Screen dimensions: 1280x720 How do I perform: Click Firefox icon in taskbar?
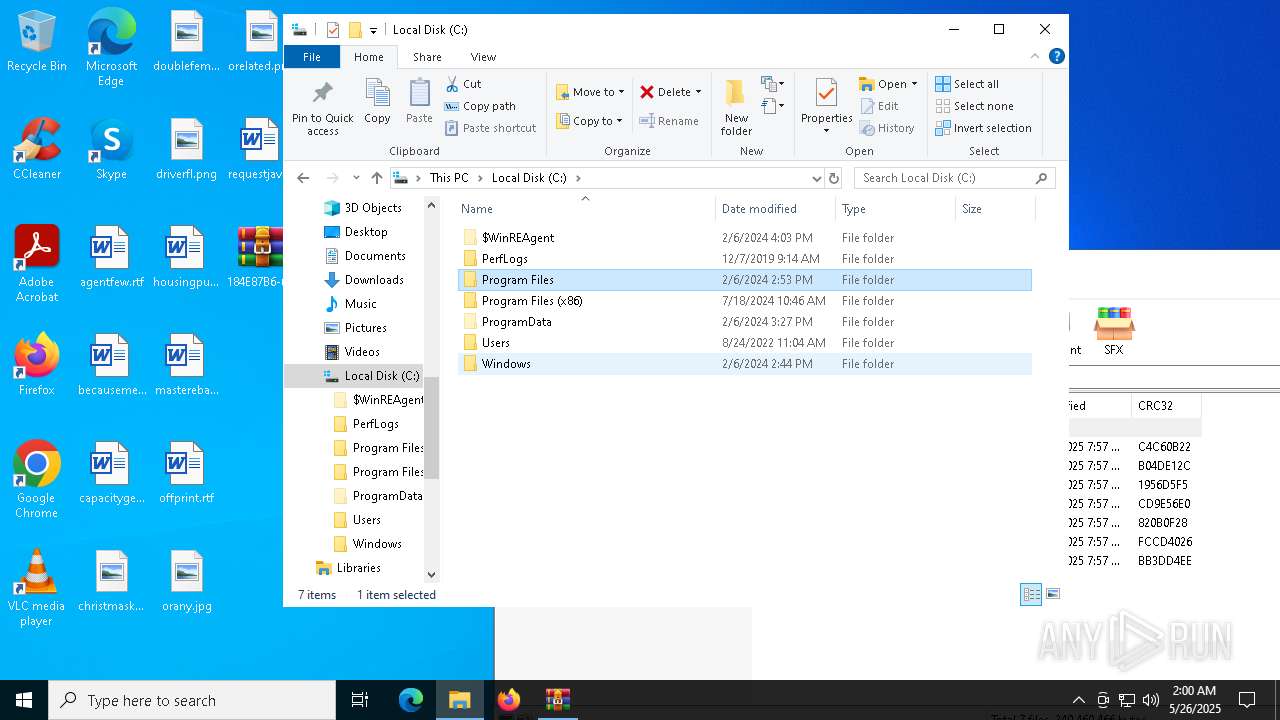coord(509,699)
